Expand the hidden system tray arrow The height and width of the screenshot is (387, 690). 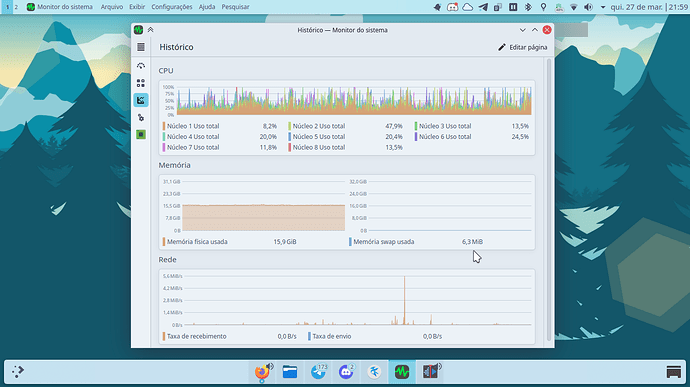coord(603,7)
